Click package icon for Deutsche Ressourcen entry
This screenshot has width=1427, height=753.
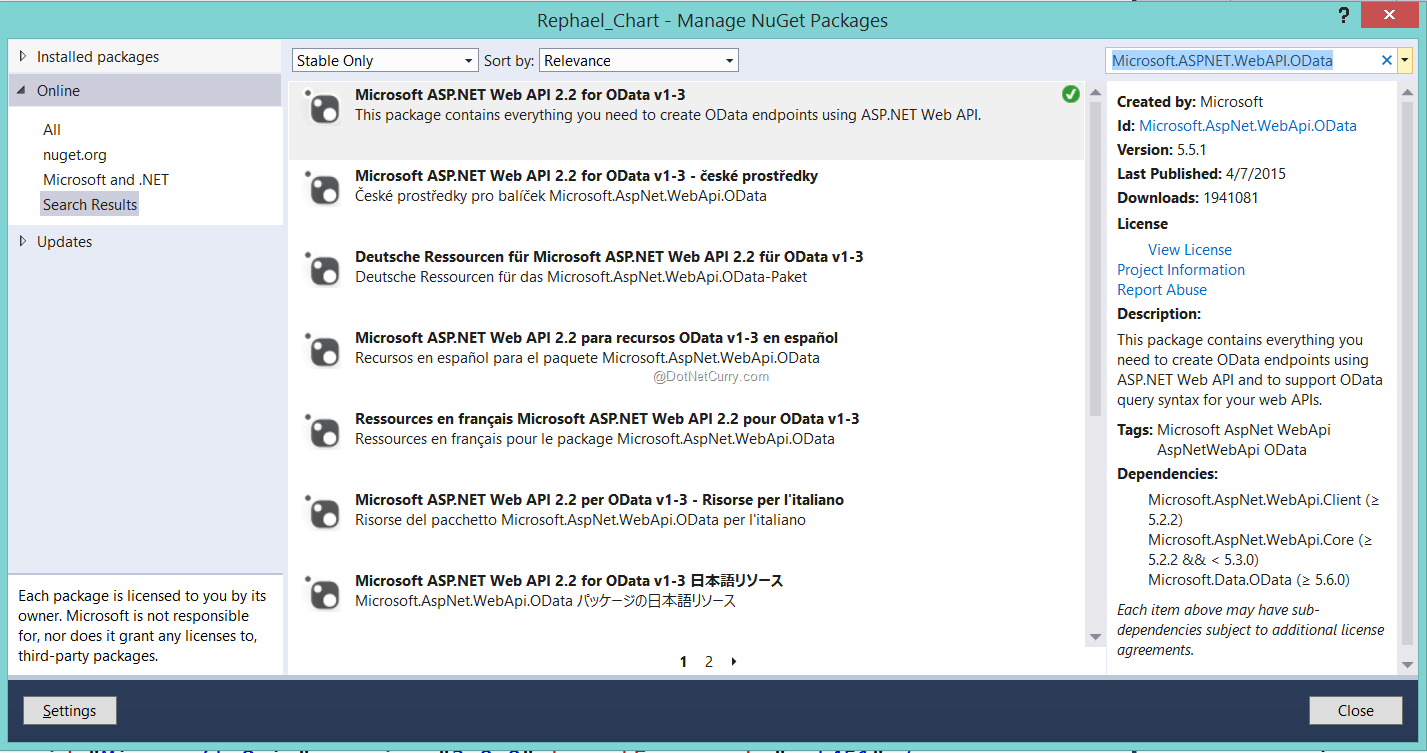[323, 268]
